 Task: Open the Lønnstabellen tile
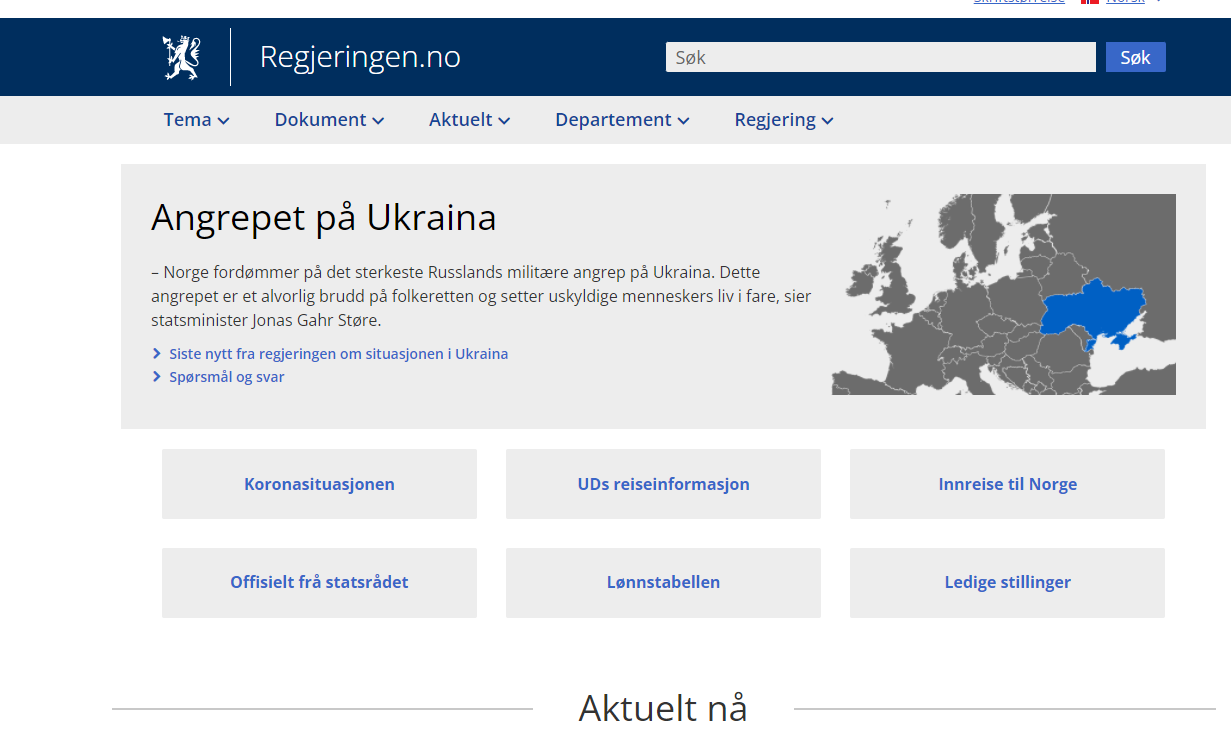[664, 582]
